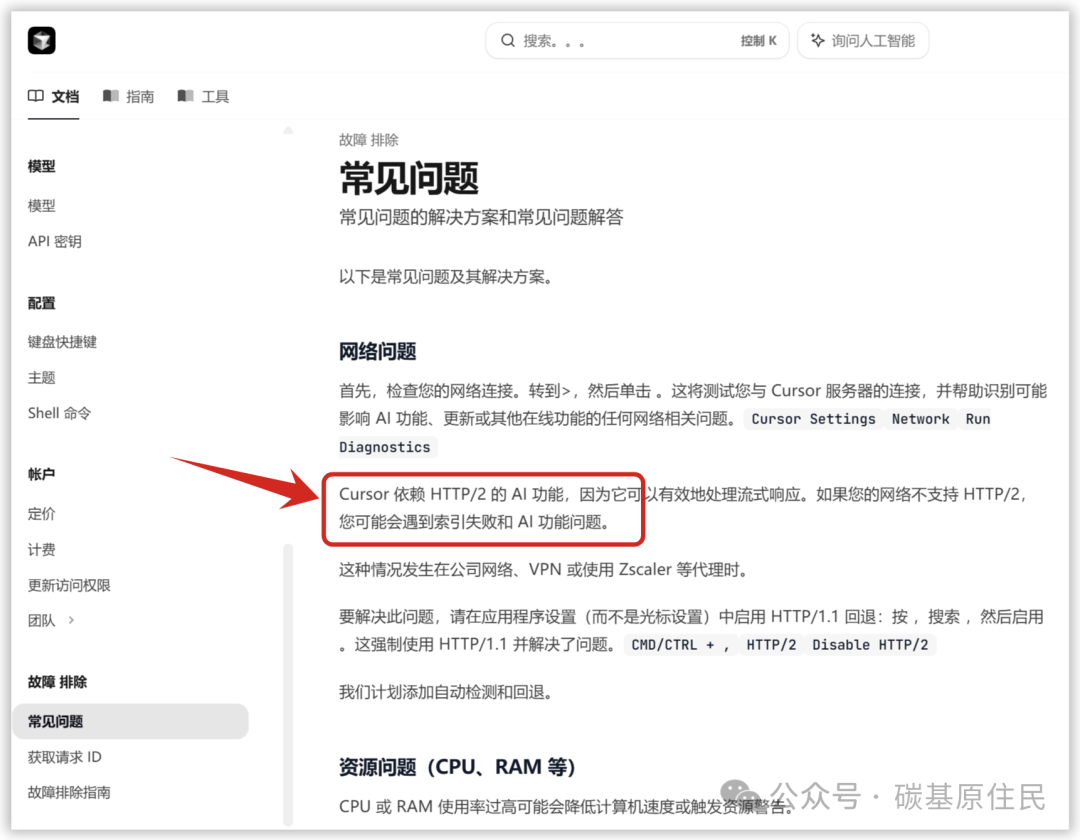
Task: Open the 获取请求 ID page
Action: (x=64, y=757)
